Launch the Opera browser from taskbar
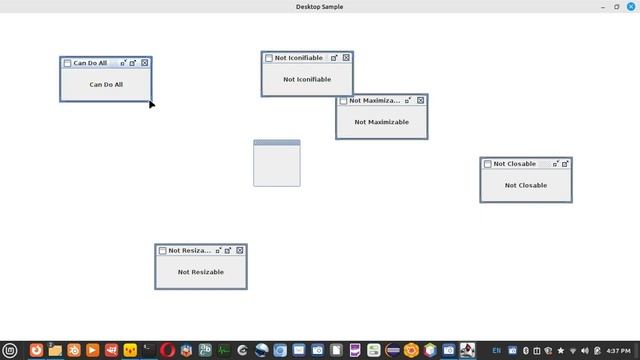Viewport: 640px width, 360px height. (167, 350)
